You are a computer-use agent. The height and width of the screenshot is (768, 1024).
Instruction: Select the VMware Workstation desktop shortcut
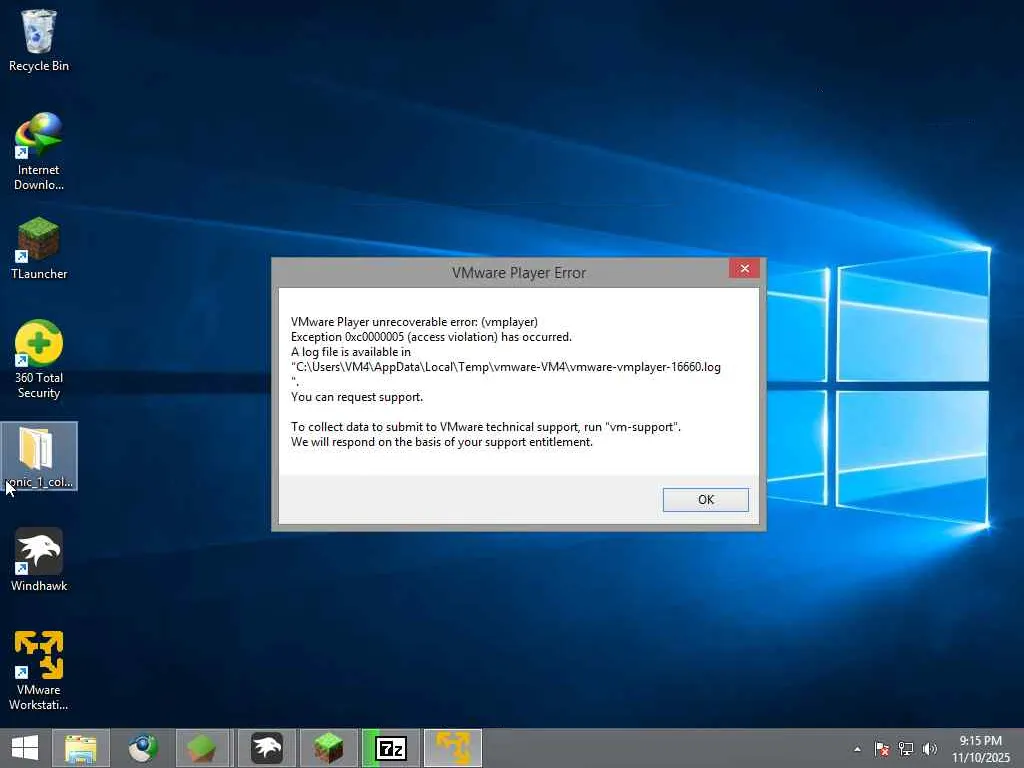point(39,671)
